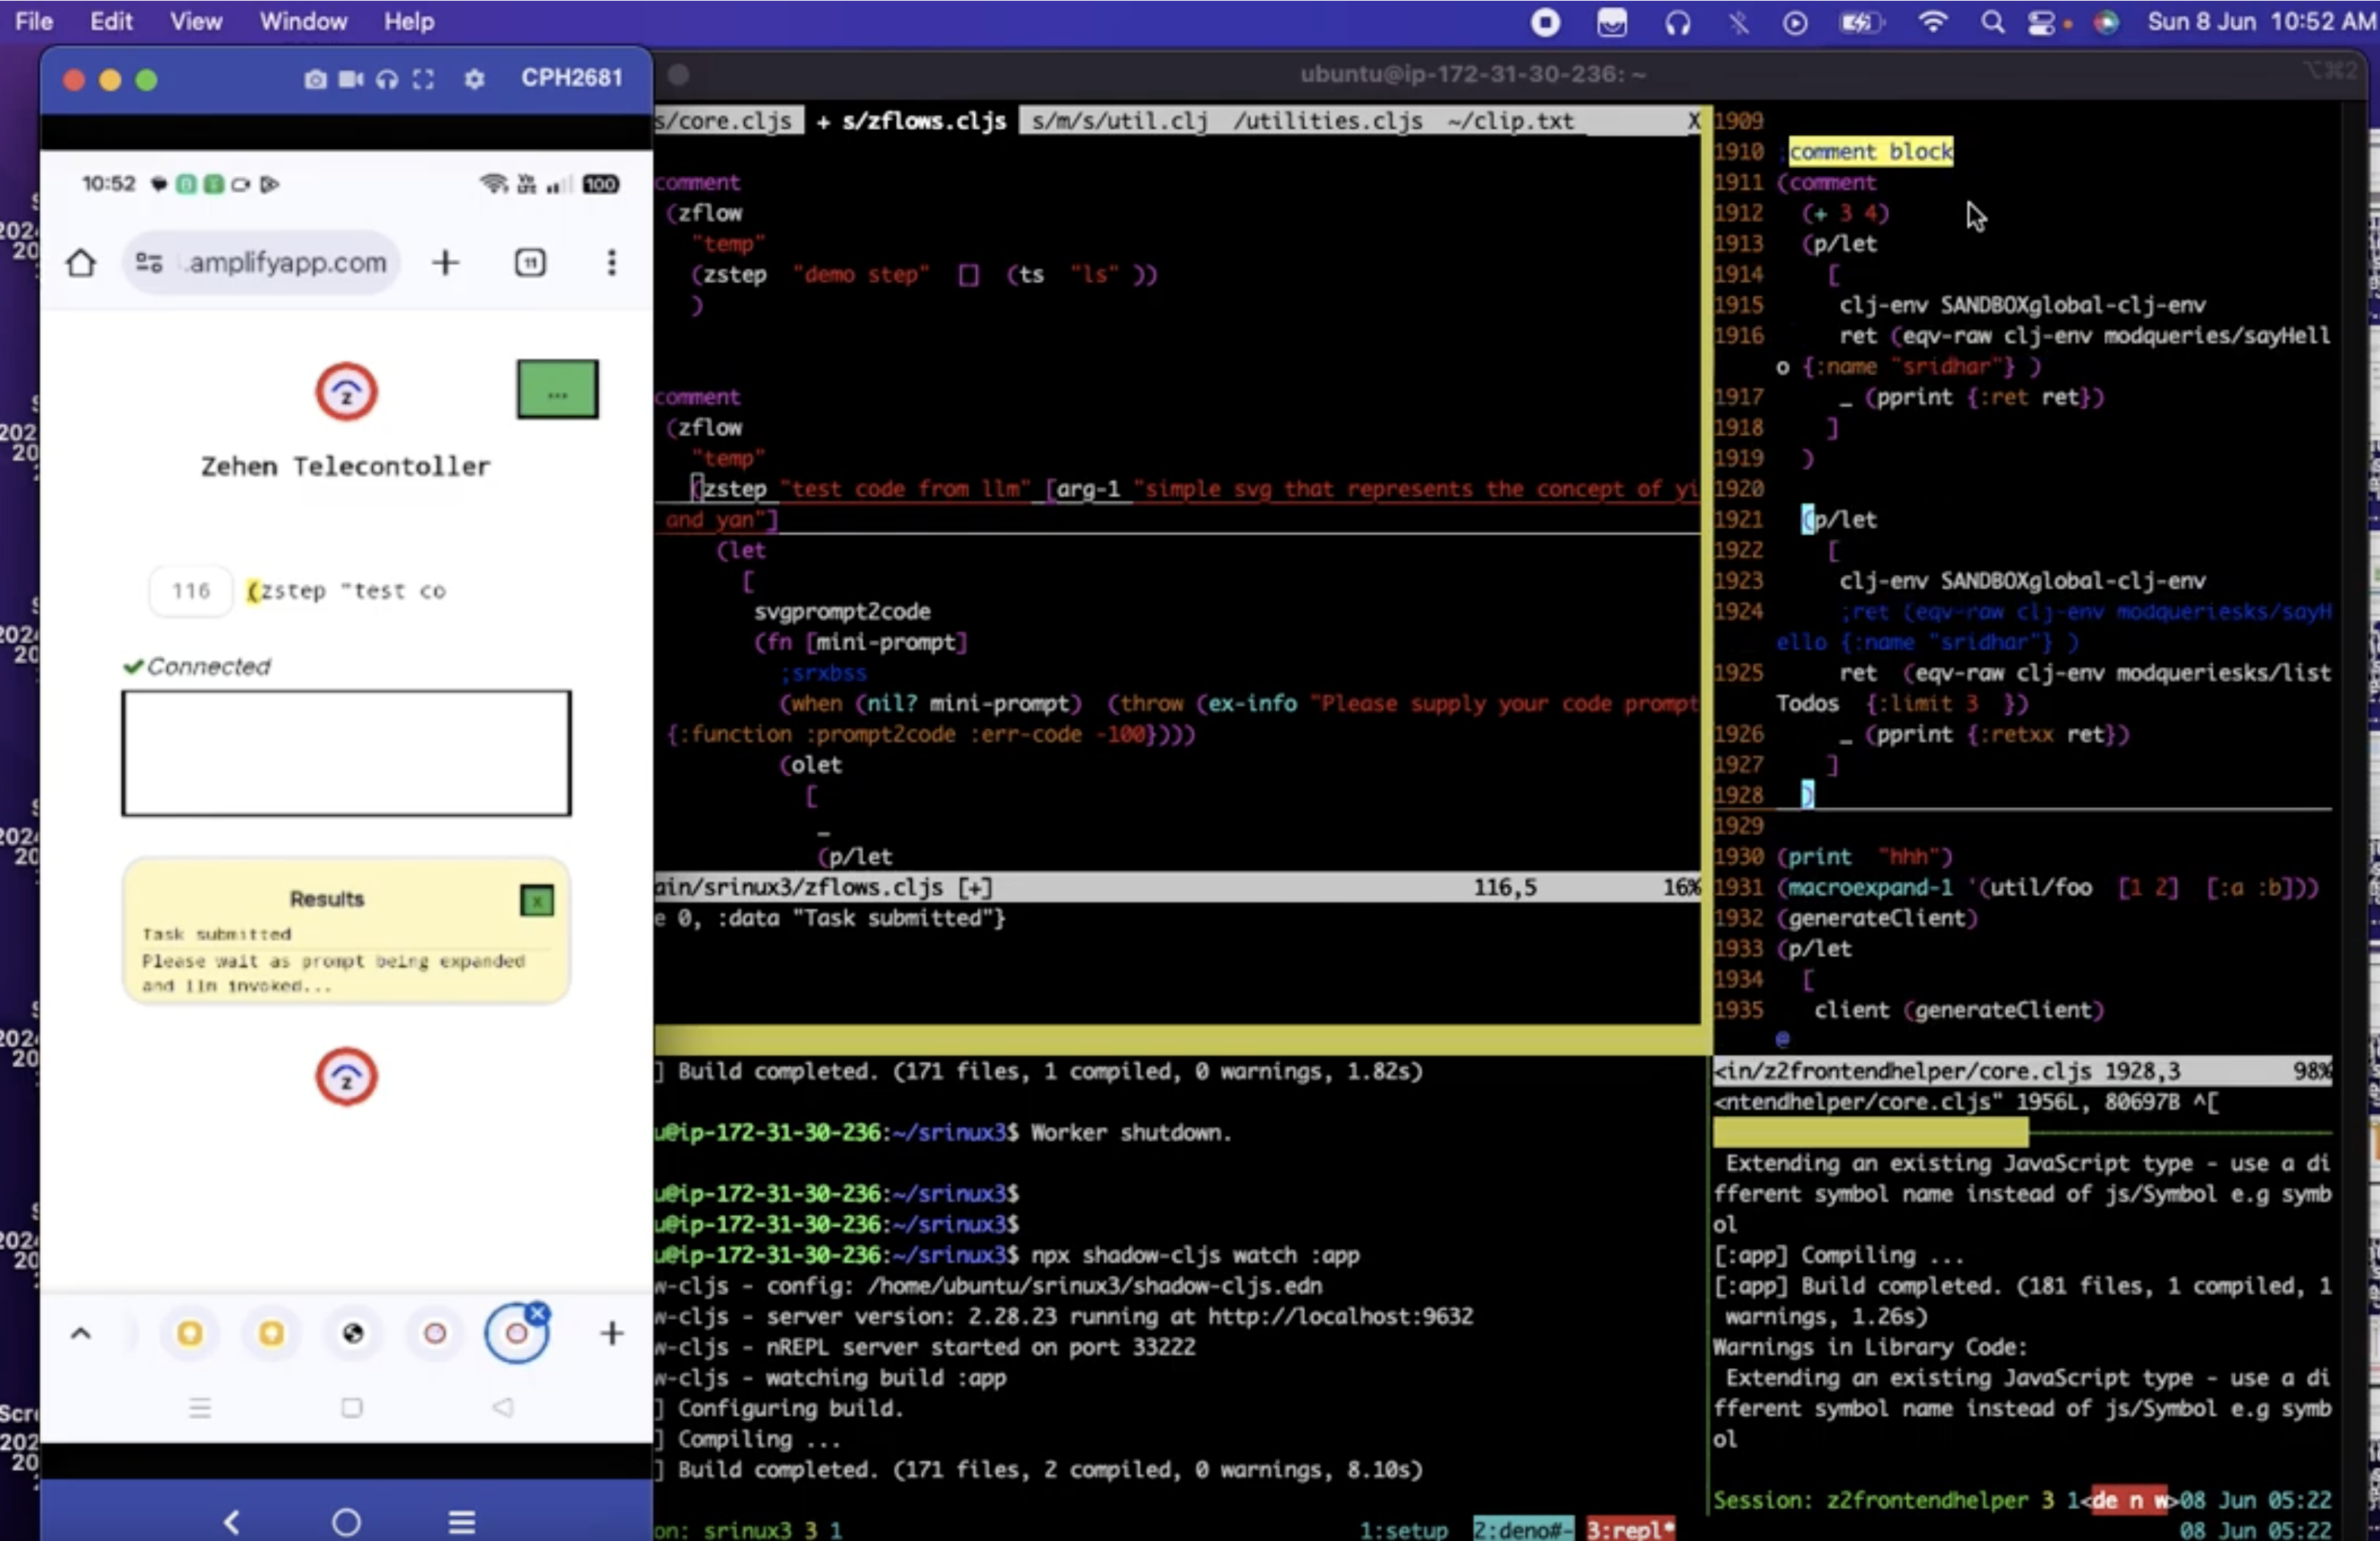Open the browser three-dot overflow menu
The width and height of the screenshot is (2380, 1541).
pyautogui.click(x=611, y=263)
